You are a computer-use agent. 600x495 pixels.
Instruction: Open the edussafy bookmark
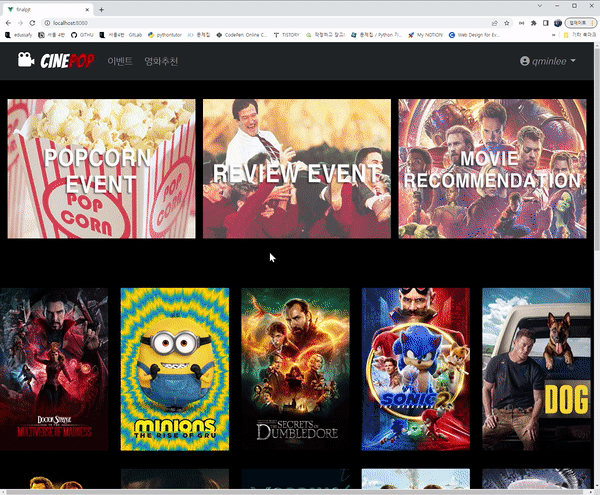tap(19, 35)
